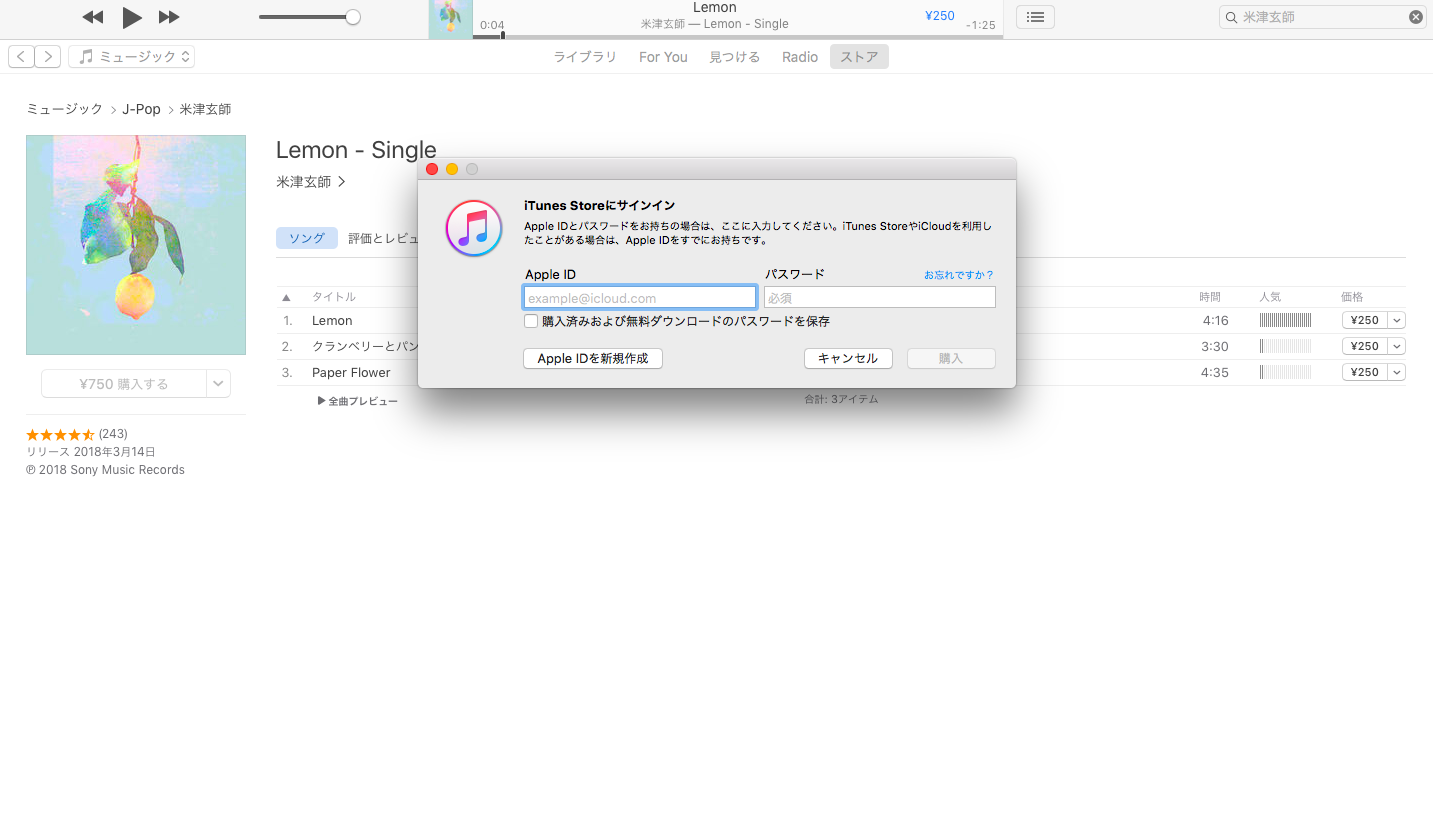Sort by the 価格 column header
1433x819 pixels.
[1352, 297]
